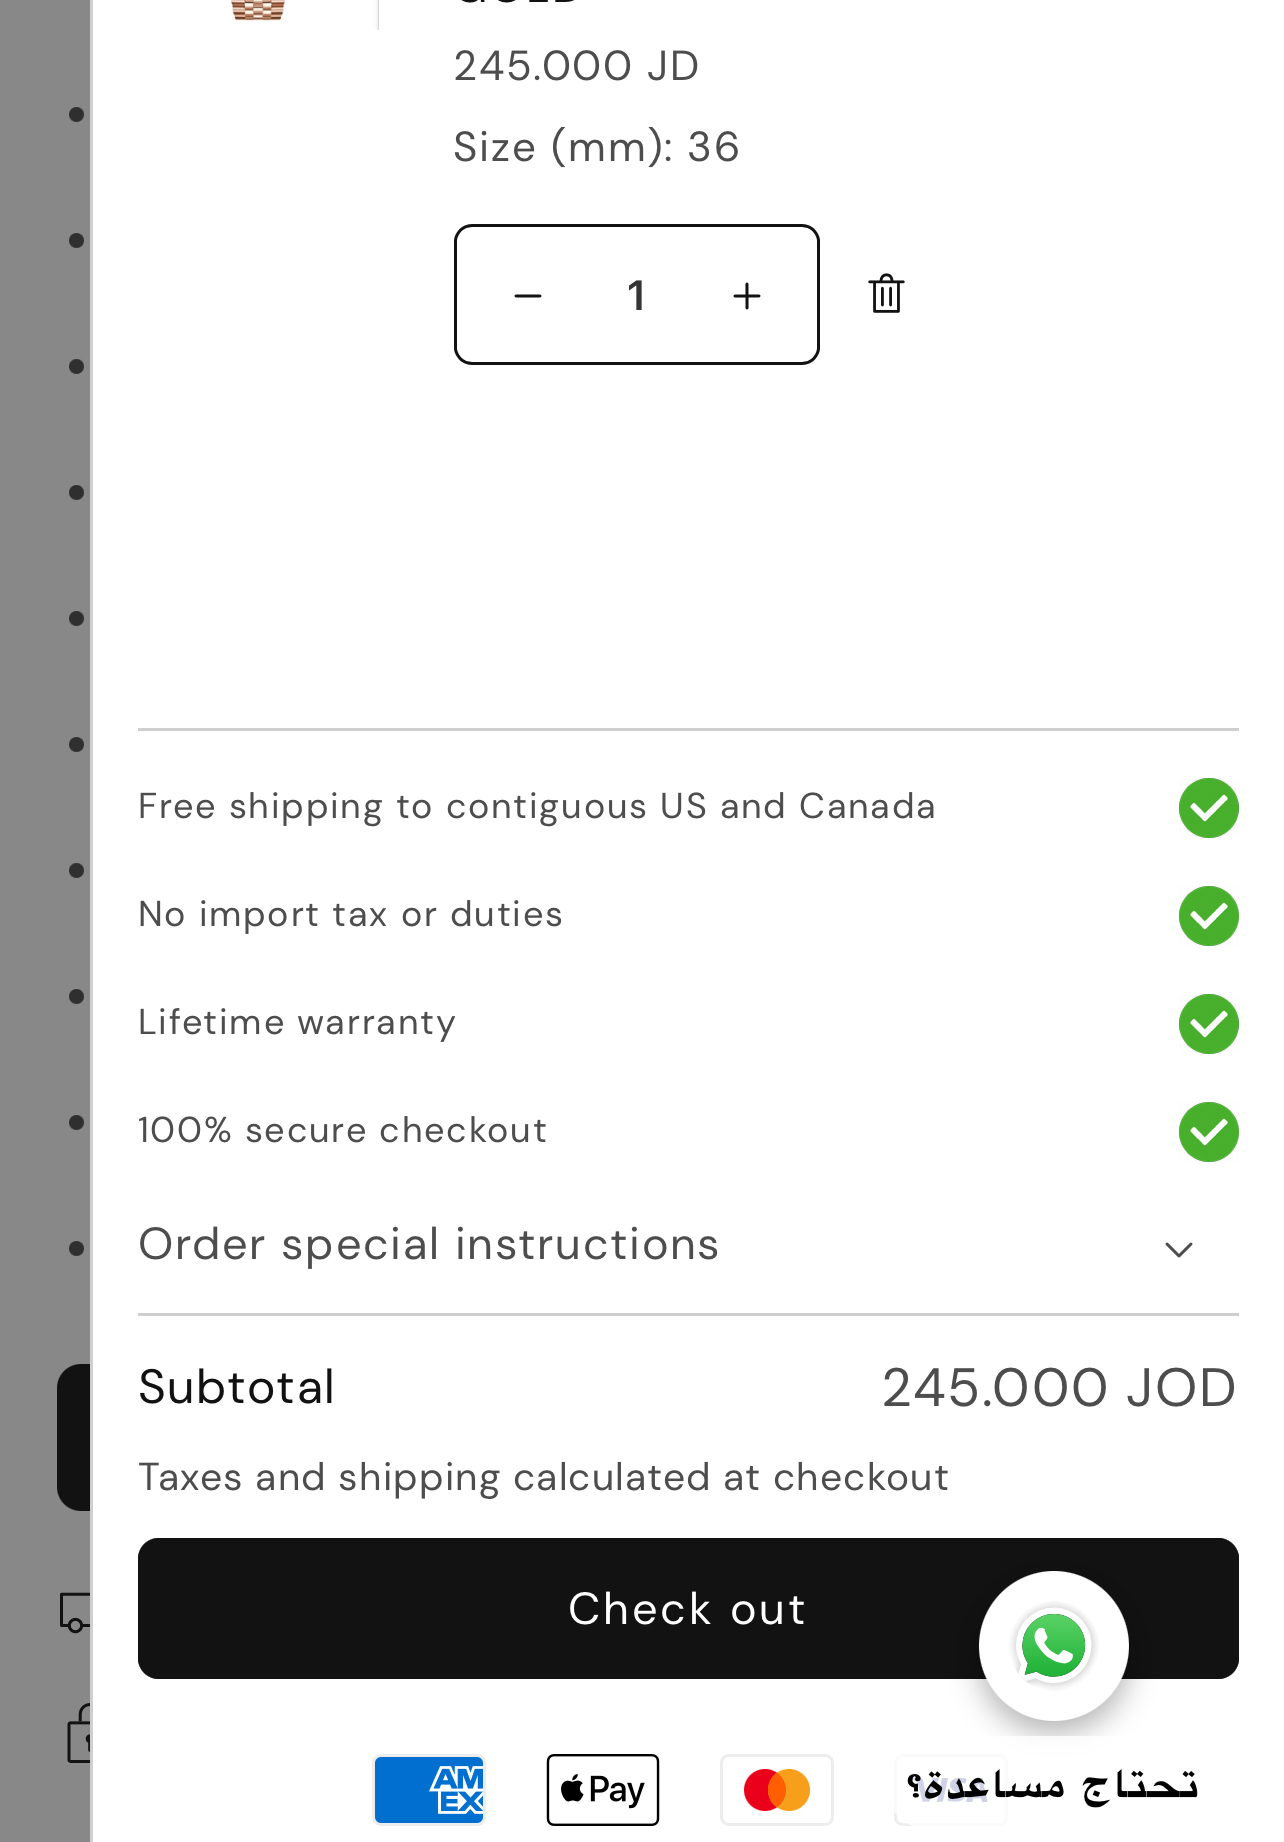Click the green check beside free shipping
Screen dimensions: 1284x1842
point(1208,808)
